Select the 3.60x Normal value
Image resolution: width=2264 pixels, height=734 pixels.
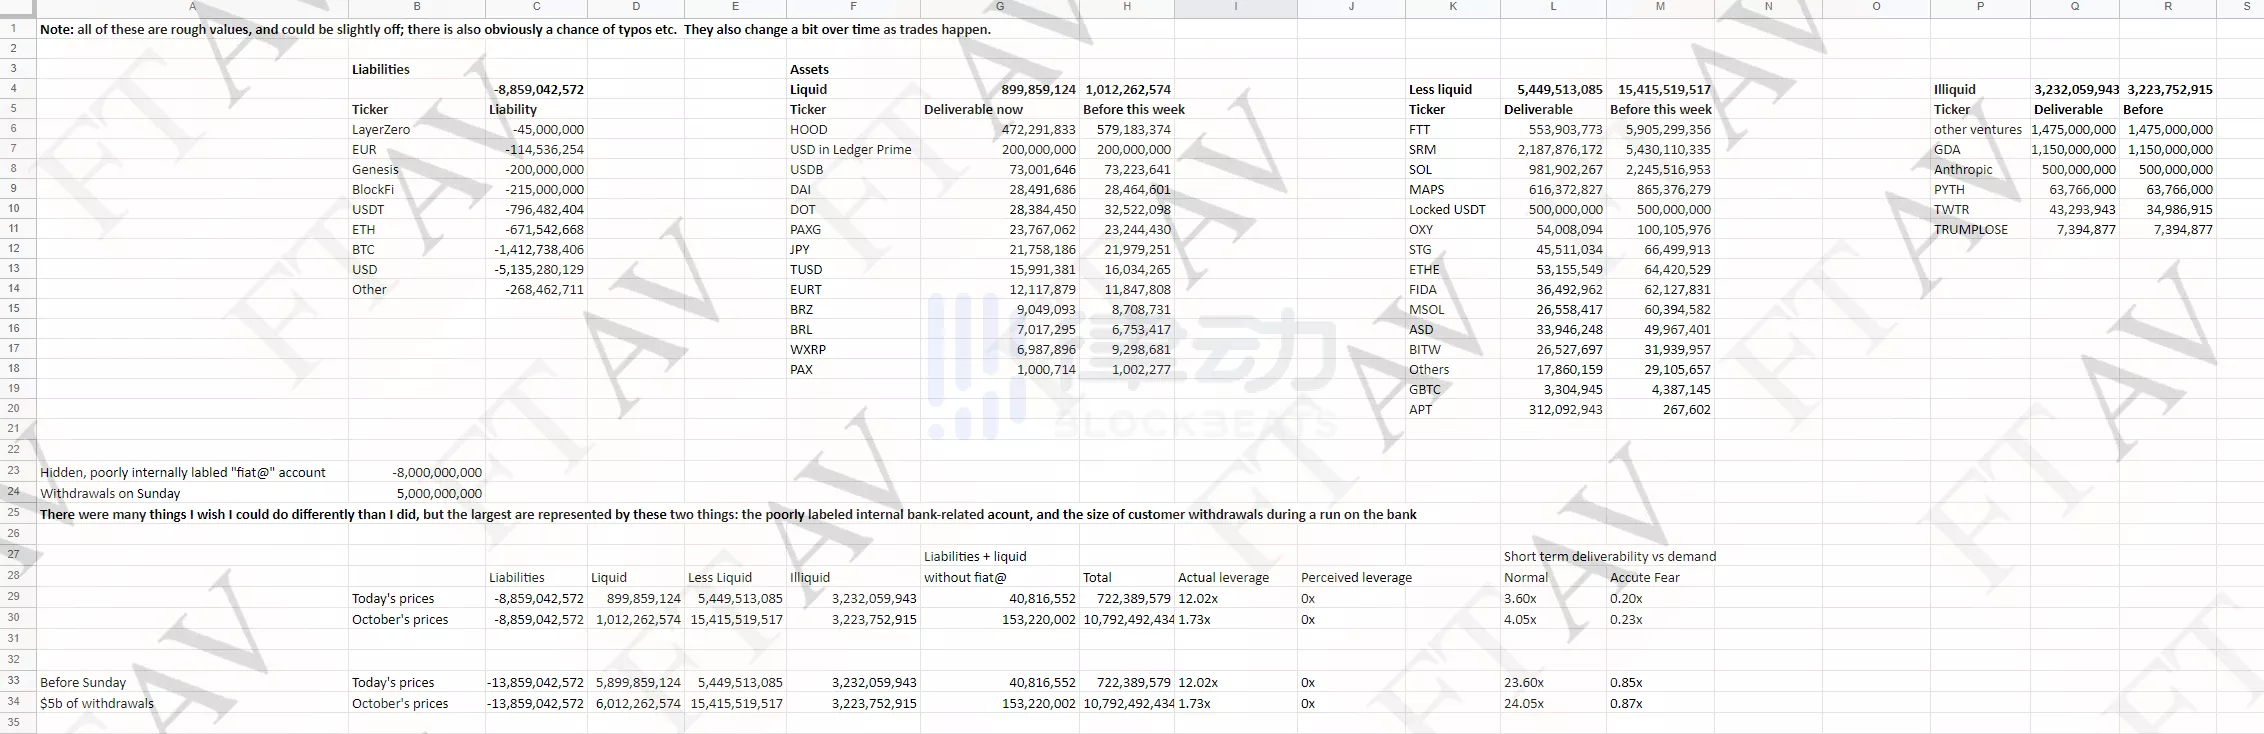coord(1520,598)
